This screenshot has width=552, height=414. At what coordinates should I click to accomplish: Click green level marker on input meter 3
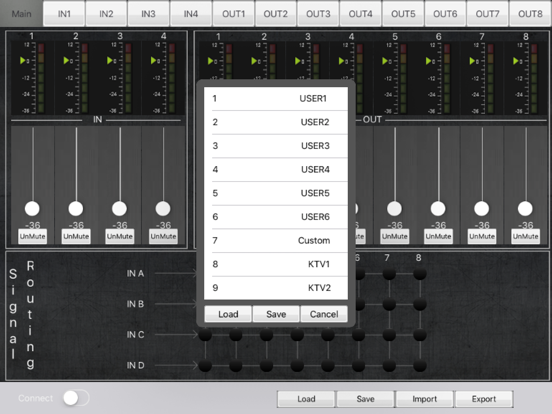[109, 61]
